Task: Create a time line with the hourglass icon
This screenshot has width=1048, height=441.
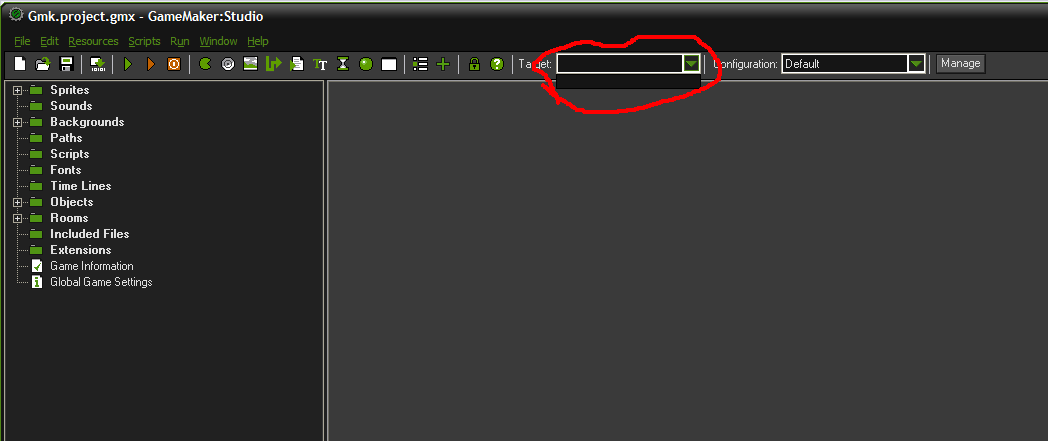Action: tap(343, 64)
